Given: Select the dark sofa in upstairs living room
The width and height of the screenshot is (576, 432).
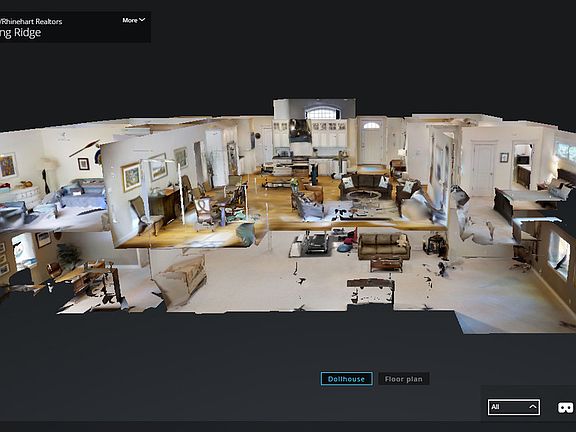Looking at the screenshot, I should point(365,185).
